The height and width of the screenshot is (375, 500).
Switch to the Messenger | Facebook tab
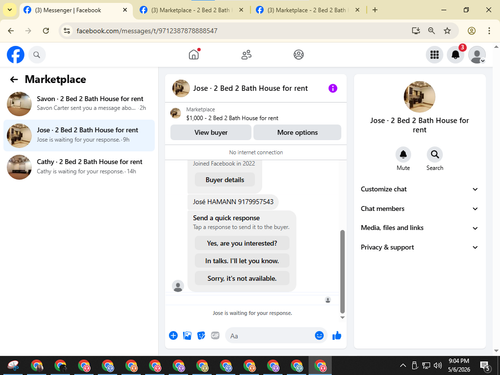pyautogui.click(x=75, y=10)
